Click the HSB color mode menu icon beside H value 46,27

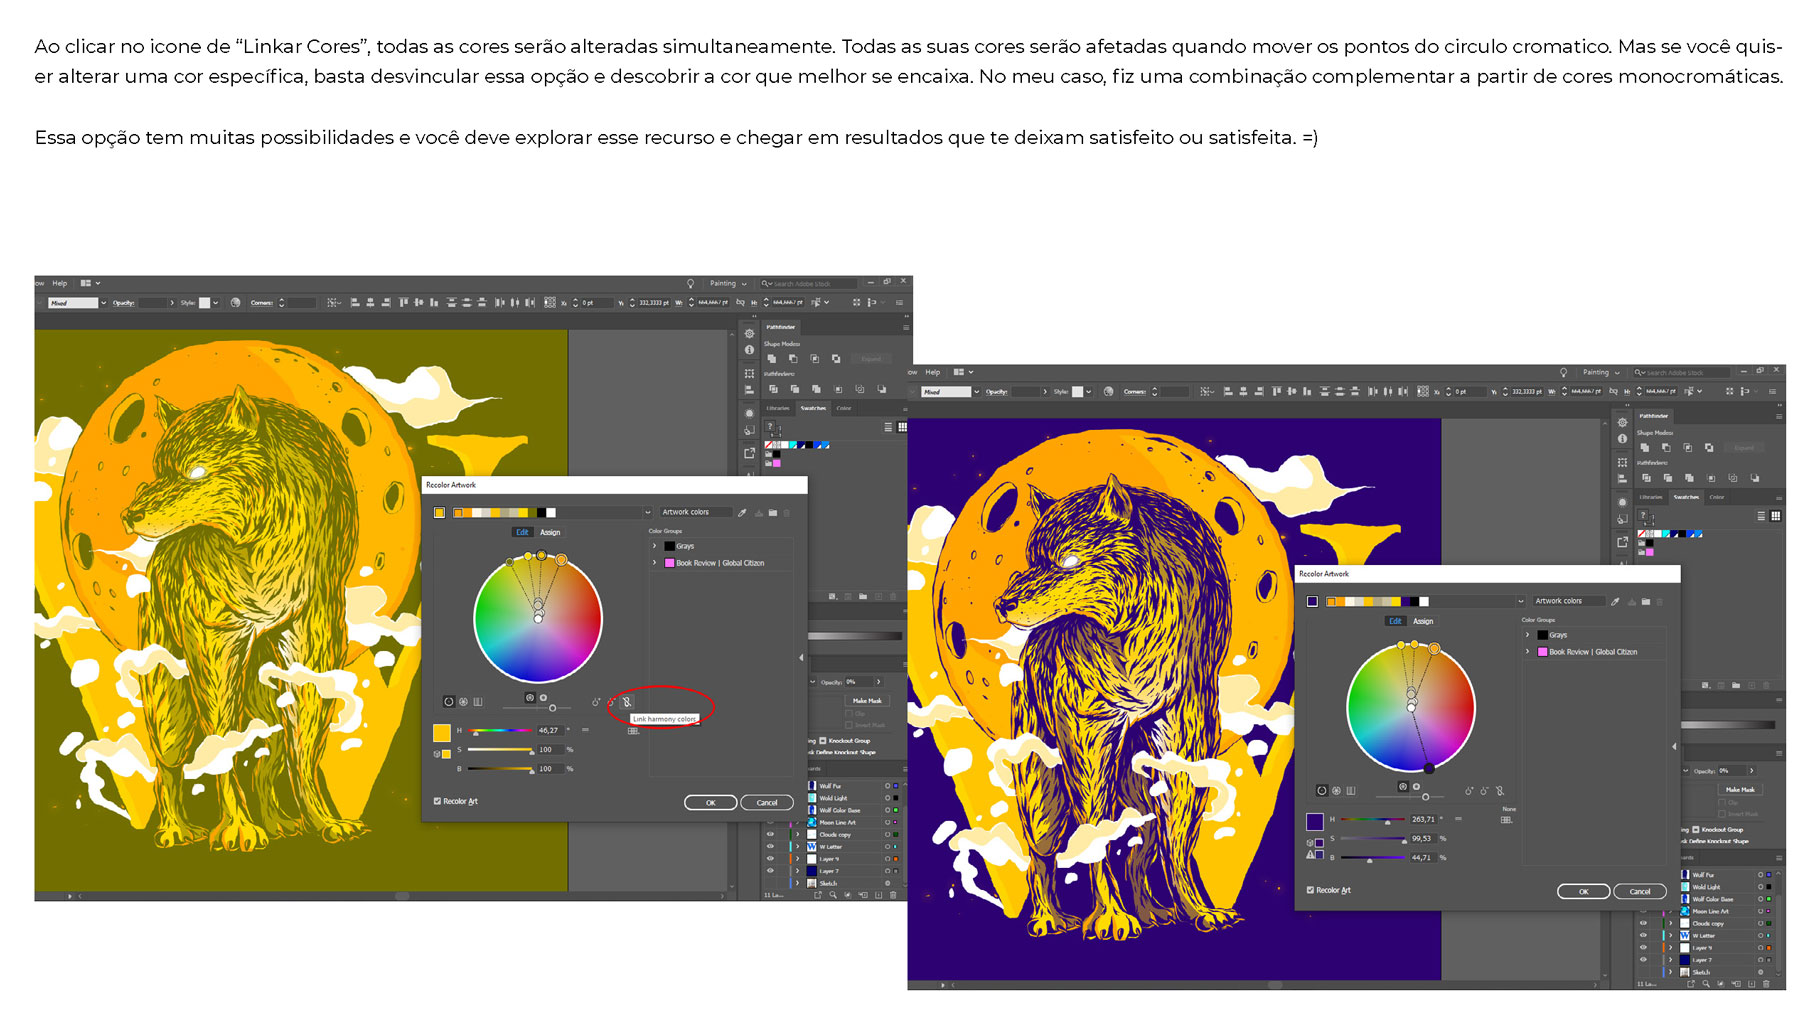585,730
